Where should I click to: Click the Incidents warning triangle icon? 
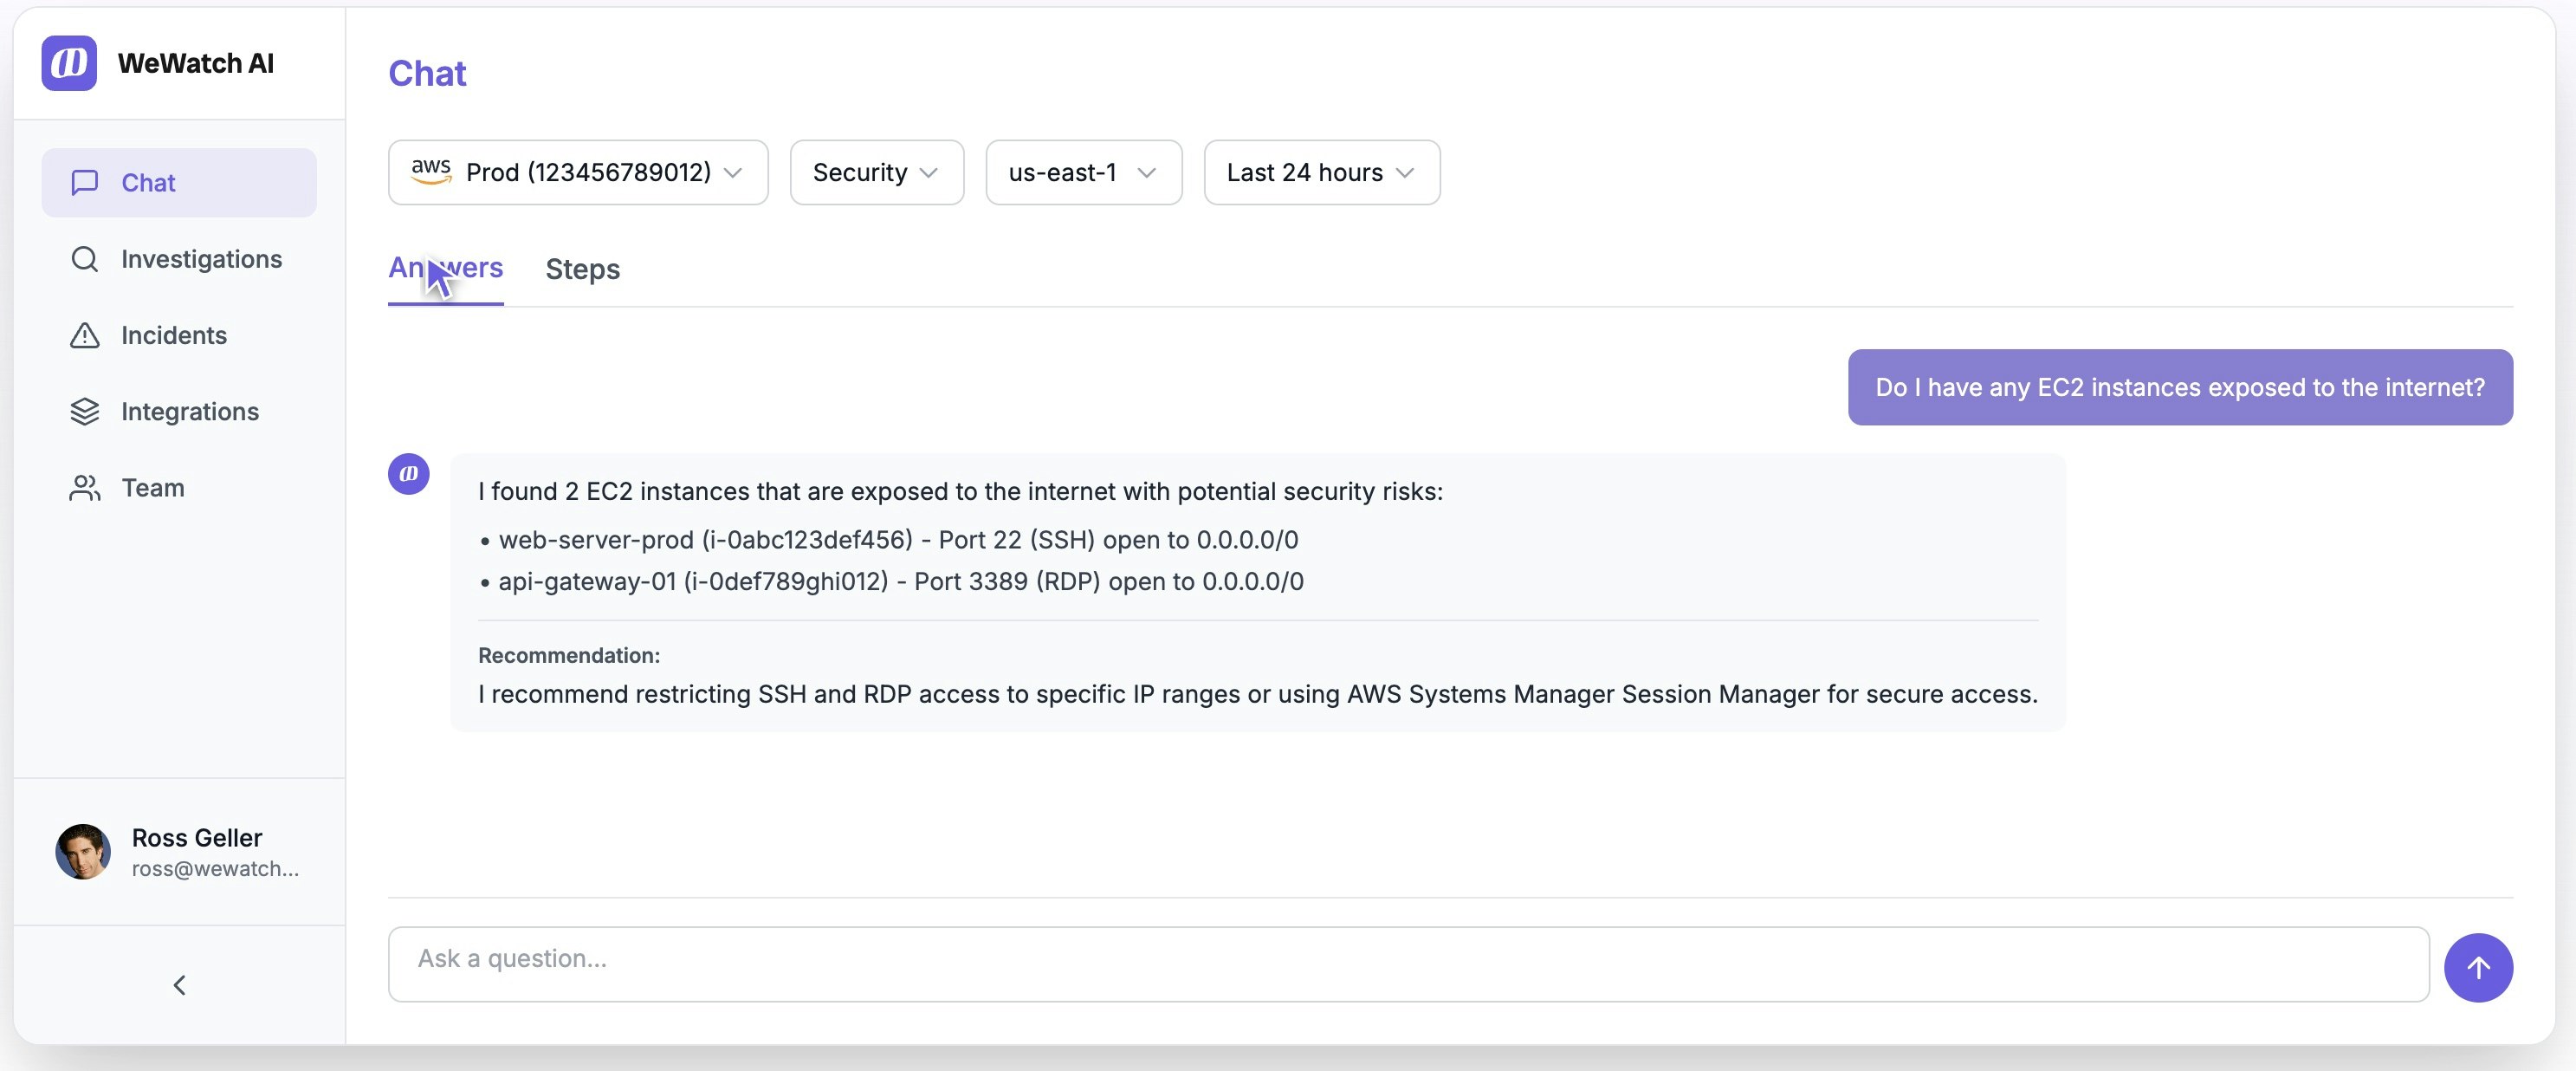click(85, 336)
